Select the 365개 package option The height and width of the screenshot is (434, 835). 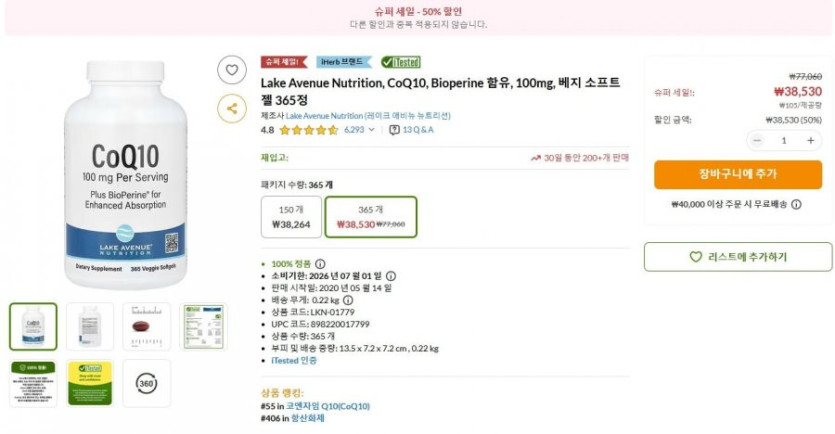pos(371,217)
